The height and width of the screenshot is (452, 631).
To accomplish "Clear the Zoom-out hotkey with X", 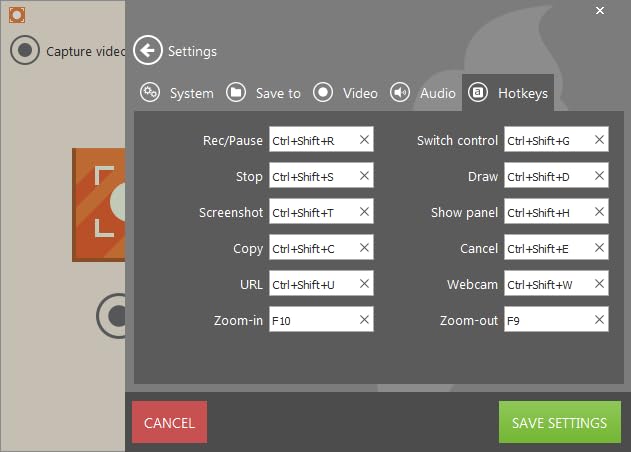I will point(599,320).
